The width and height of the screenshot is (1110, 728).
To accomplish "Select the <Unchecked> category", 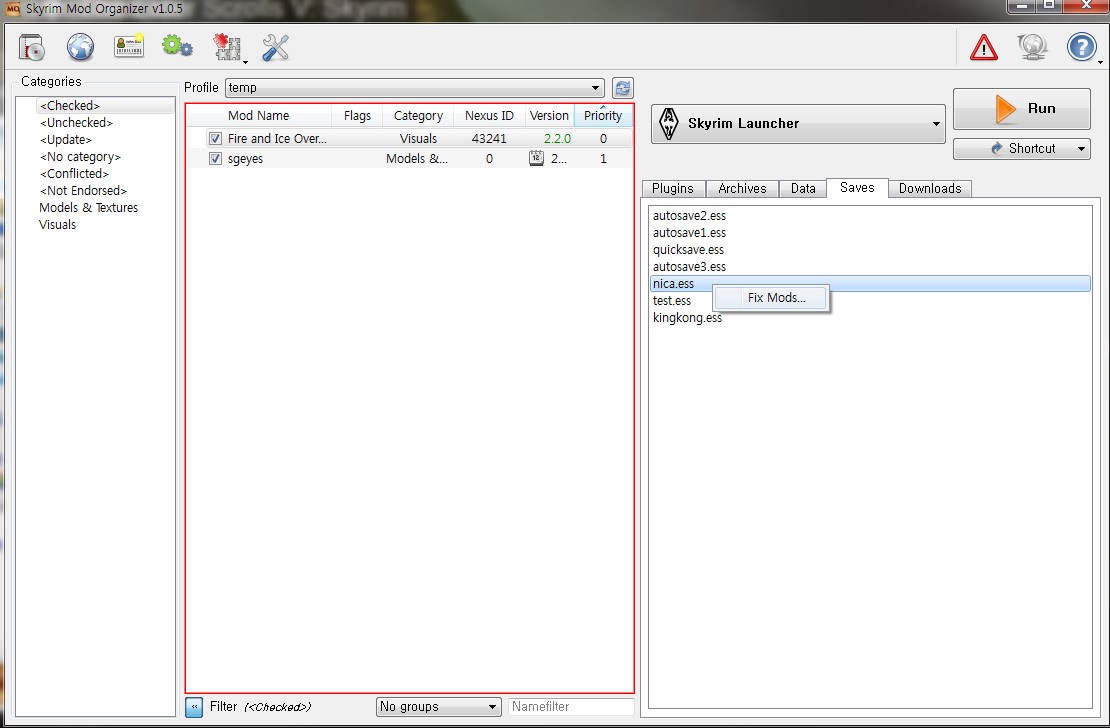I will [76, 123].
